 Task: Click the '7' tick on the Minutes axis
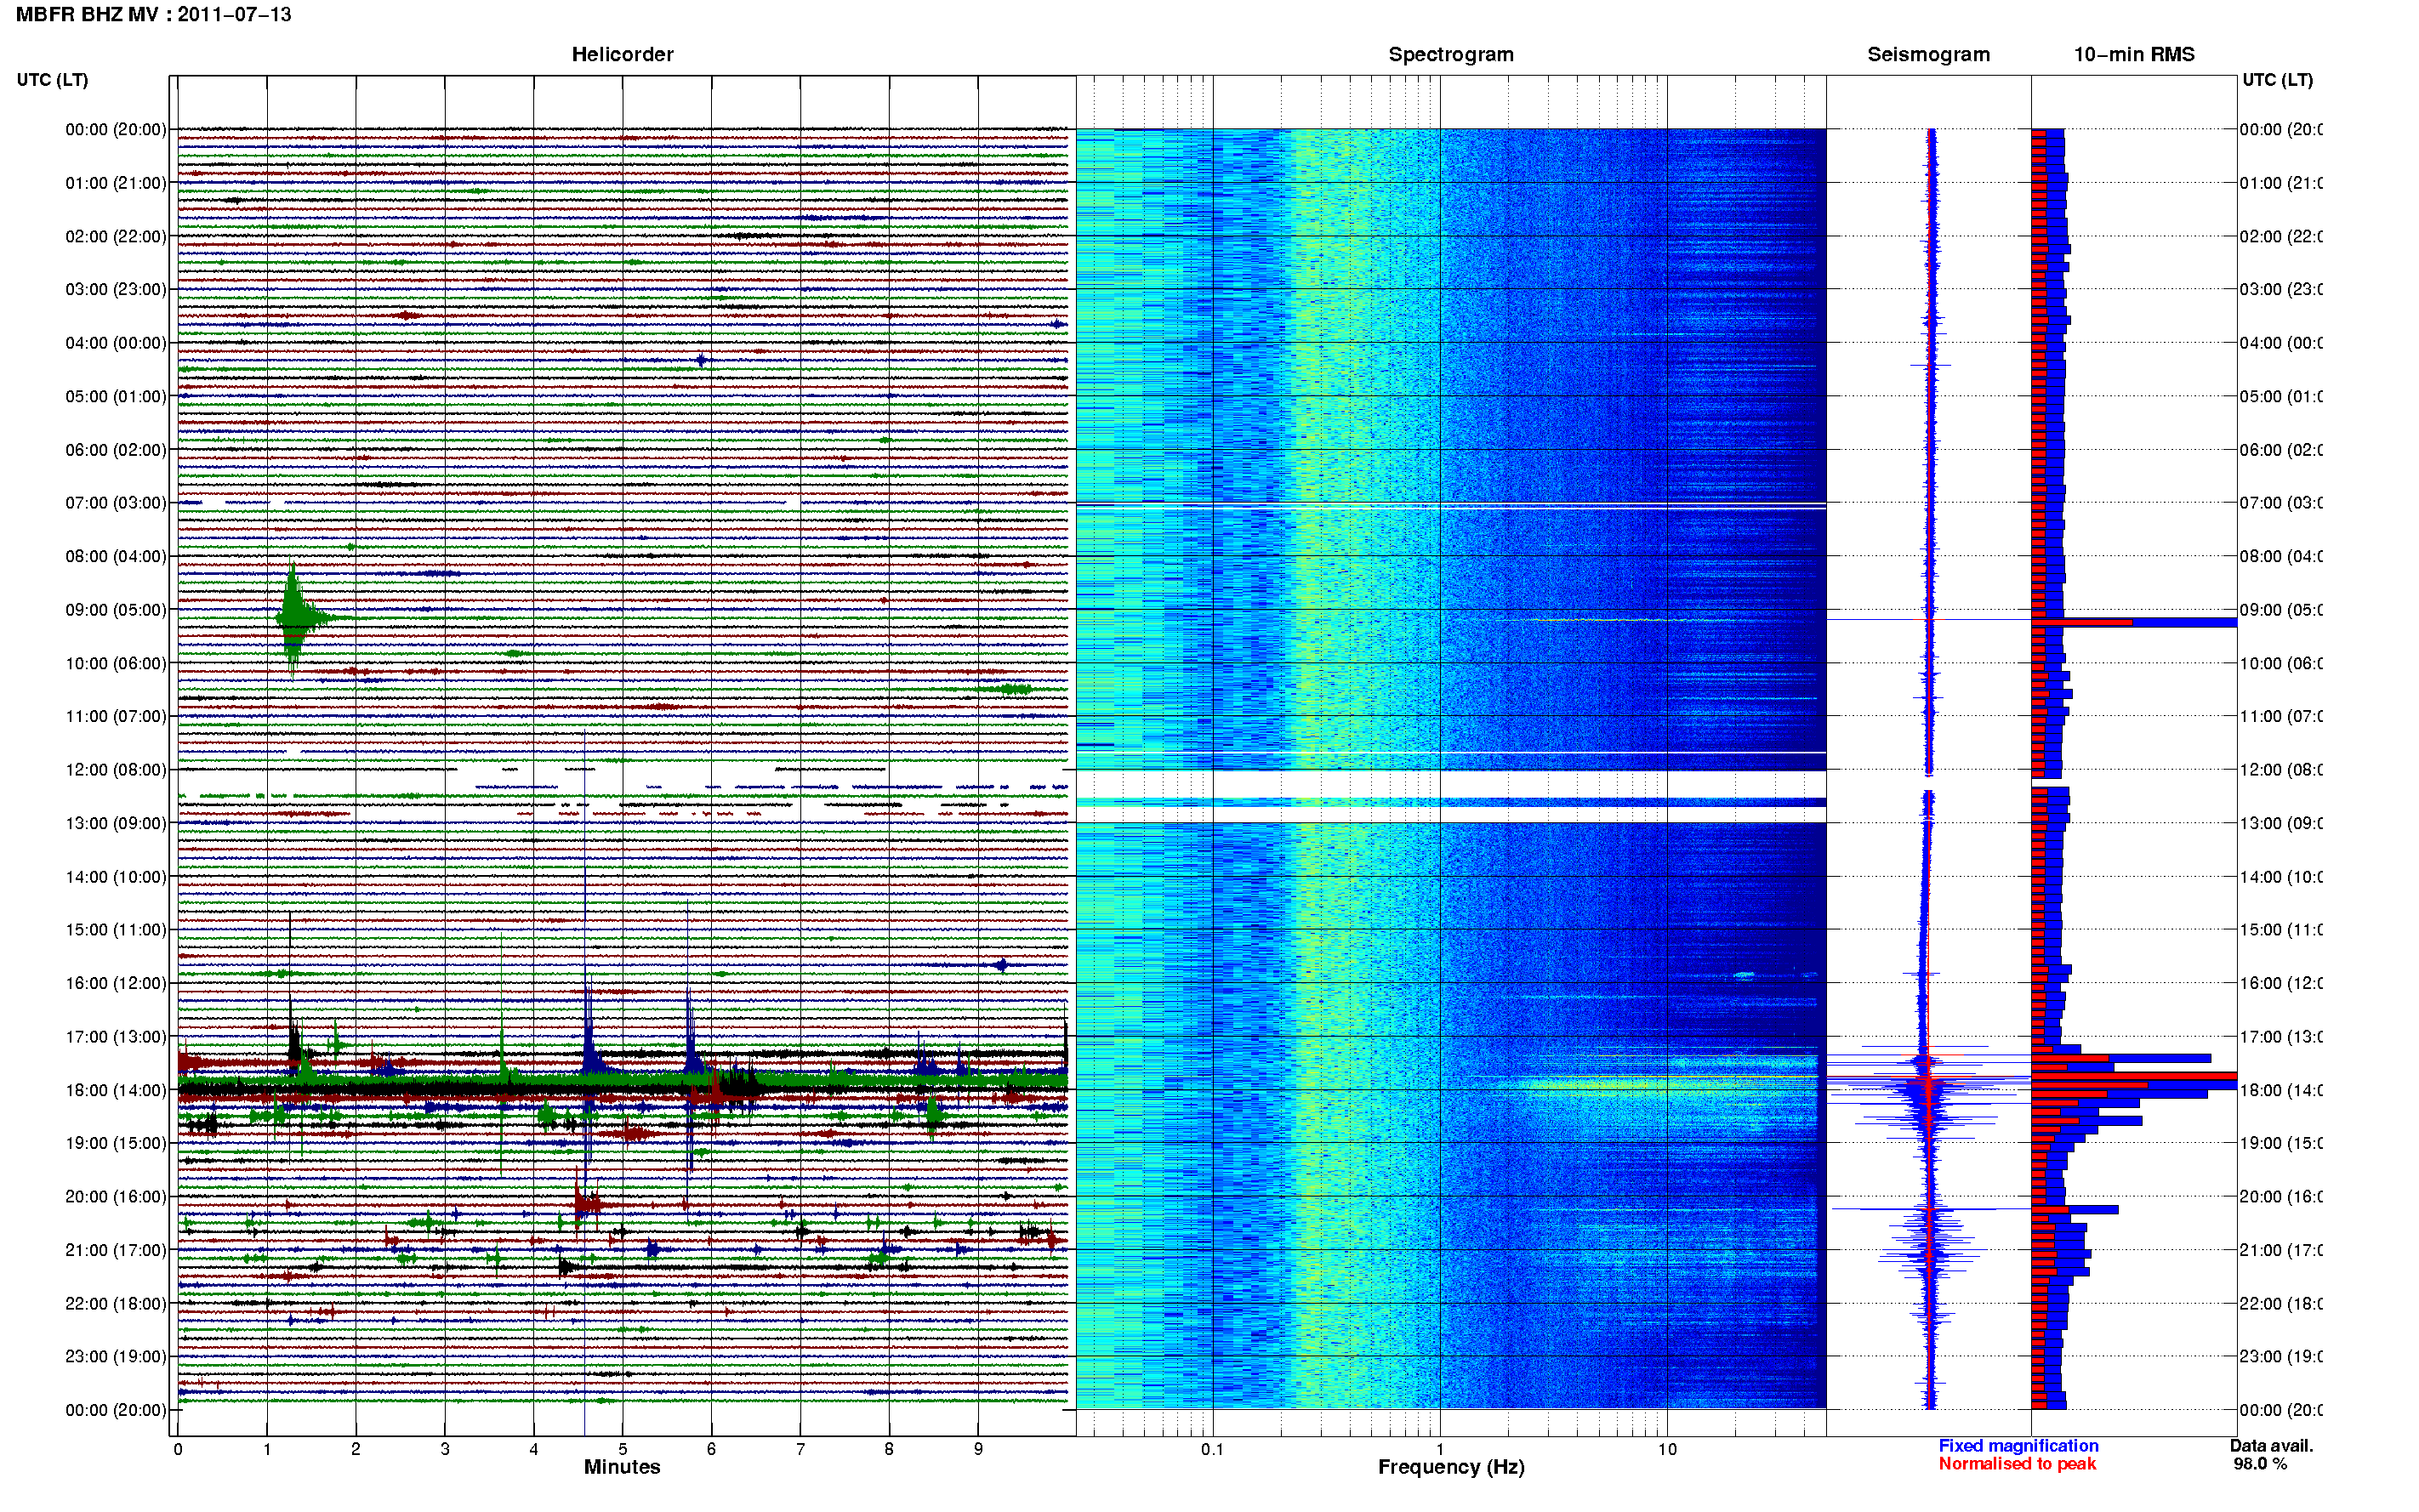(800, 1449)
